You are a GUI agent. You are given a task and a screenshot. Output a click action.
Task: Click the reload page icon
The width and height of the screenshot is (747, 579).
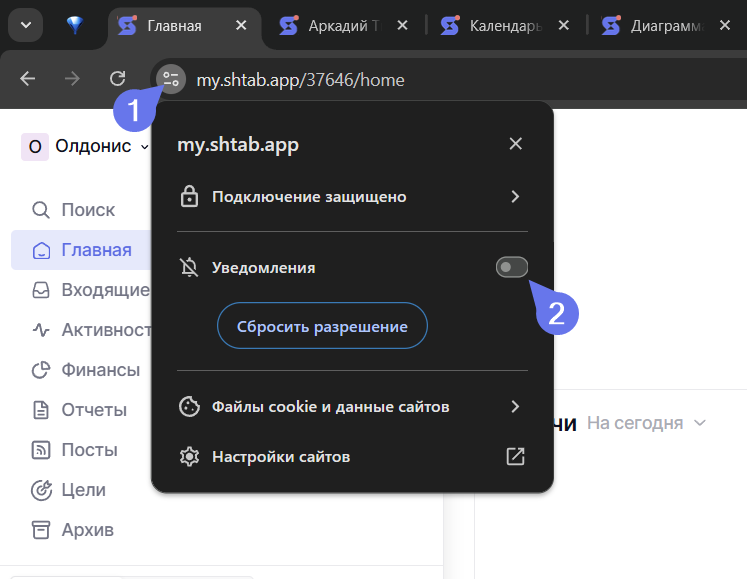117,79
